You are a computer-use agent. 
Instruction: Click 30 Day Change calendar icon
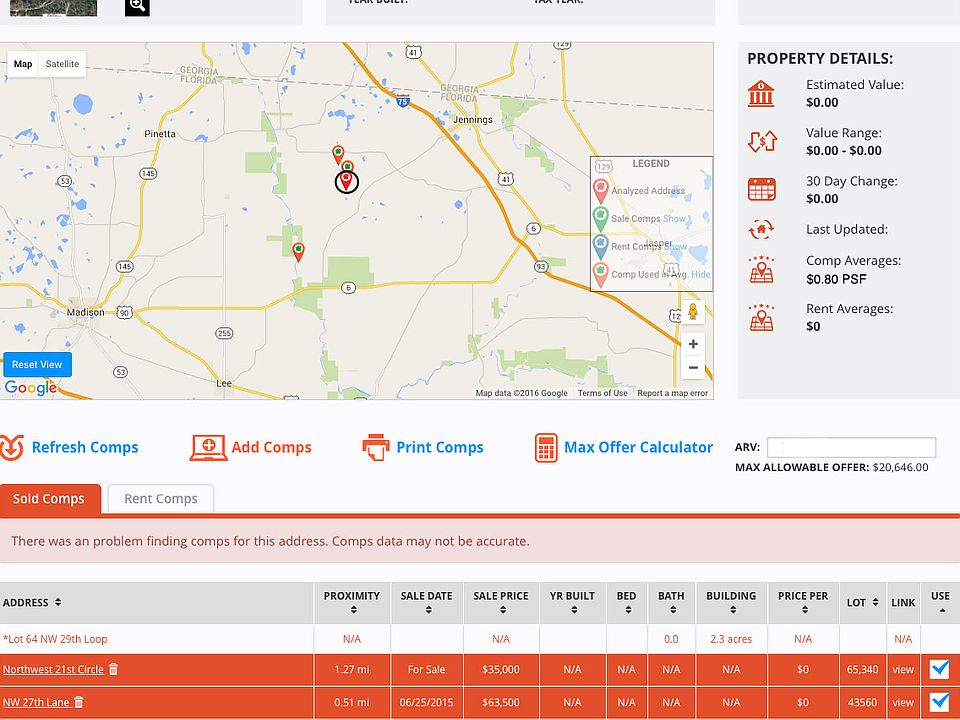pyautogui.click(x=762, y=189)
